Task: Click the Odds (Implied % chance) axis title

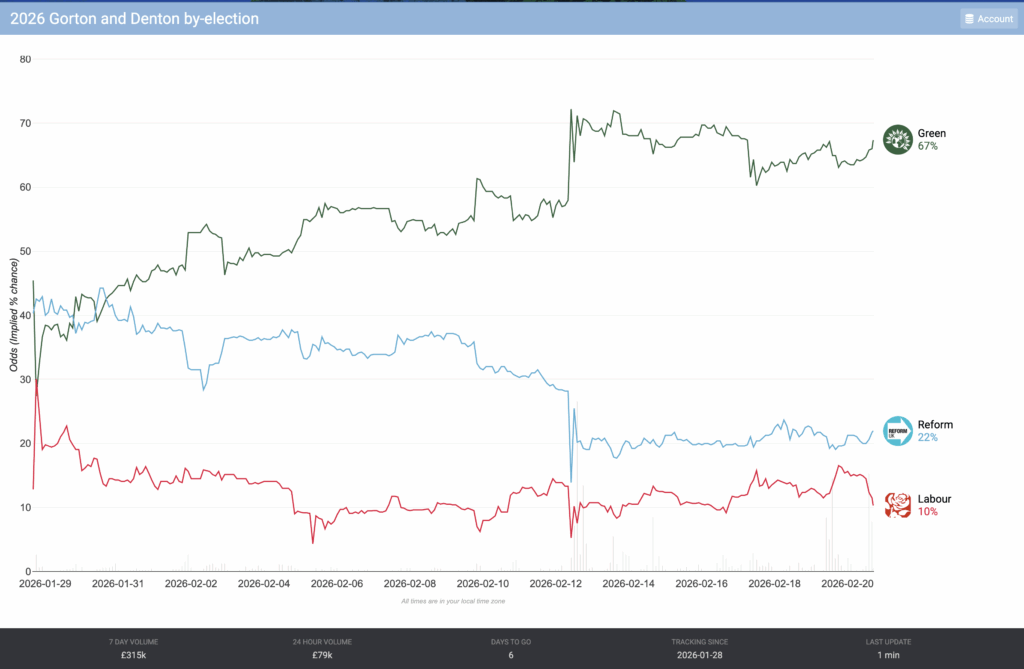Action: coord(15,315)
